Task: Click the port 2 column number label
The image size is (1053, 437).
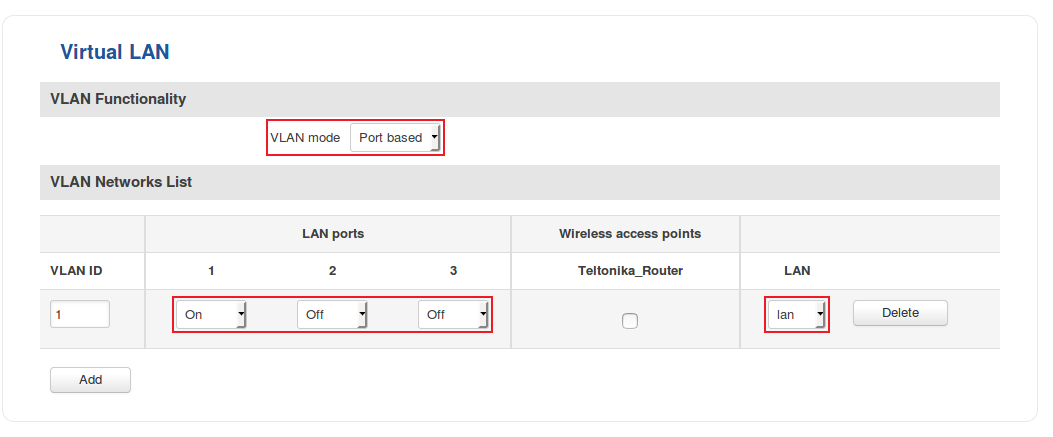Action: (x=333, y=271)
